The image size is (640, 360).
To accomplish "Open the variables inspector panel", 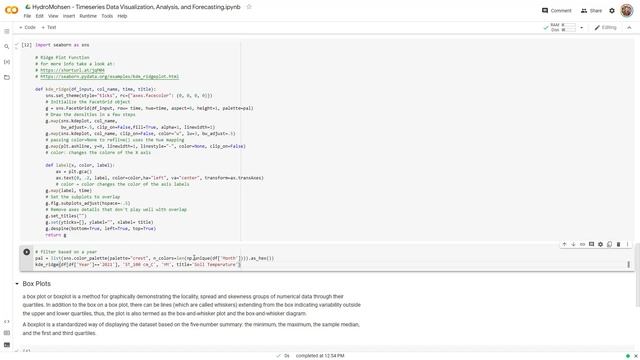I will point(7,62).
